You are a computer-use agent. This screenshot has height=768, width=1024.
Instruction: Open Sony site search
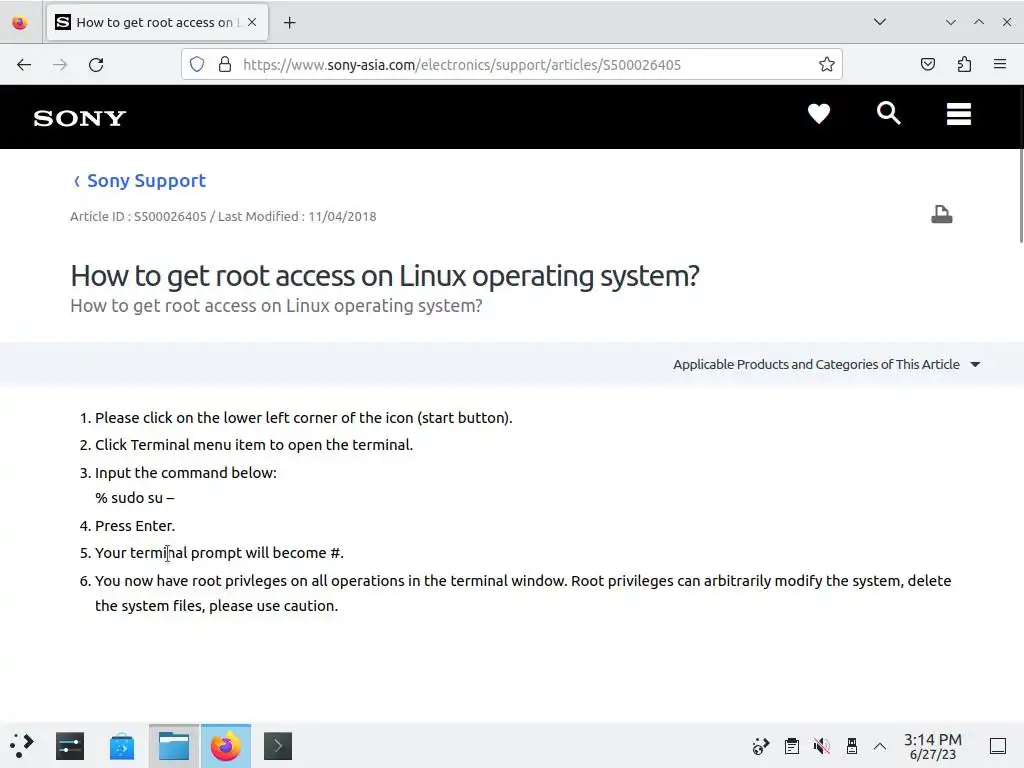click(888, 113)
